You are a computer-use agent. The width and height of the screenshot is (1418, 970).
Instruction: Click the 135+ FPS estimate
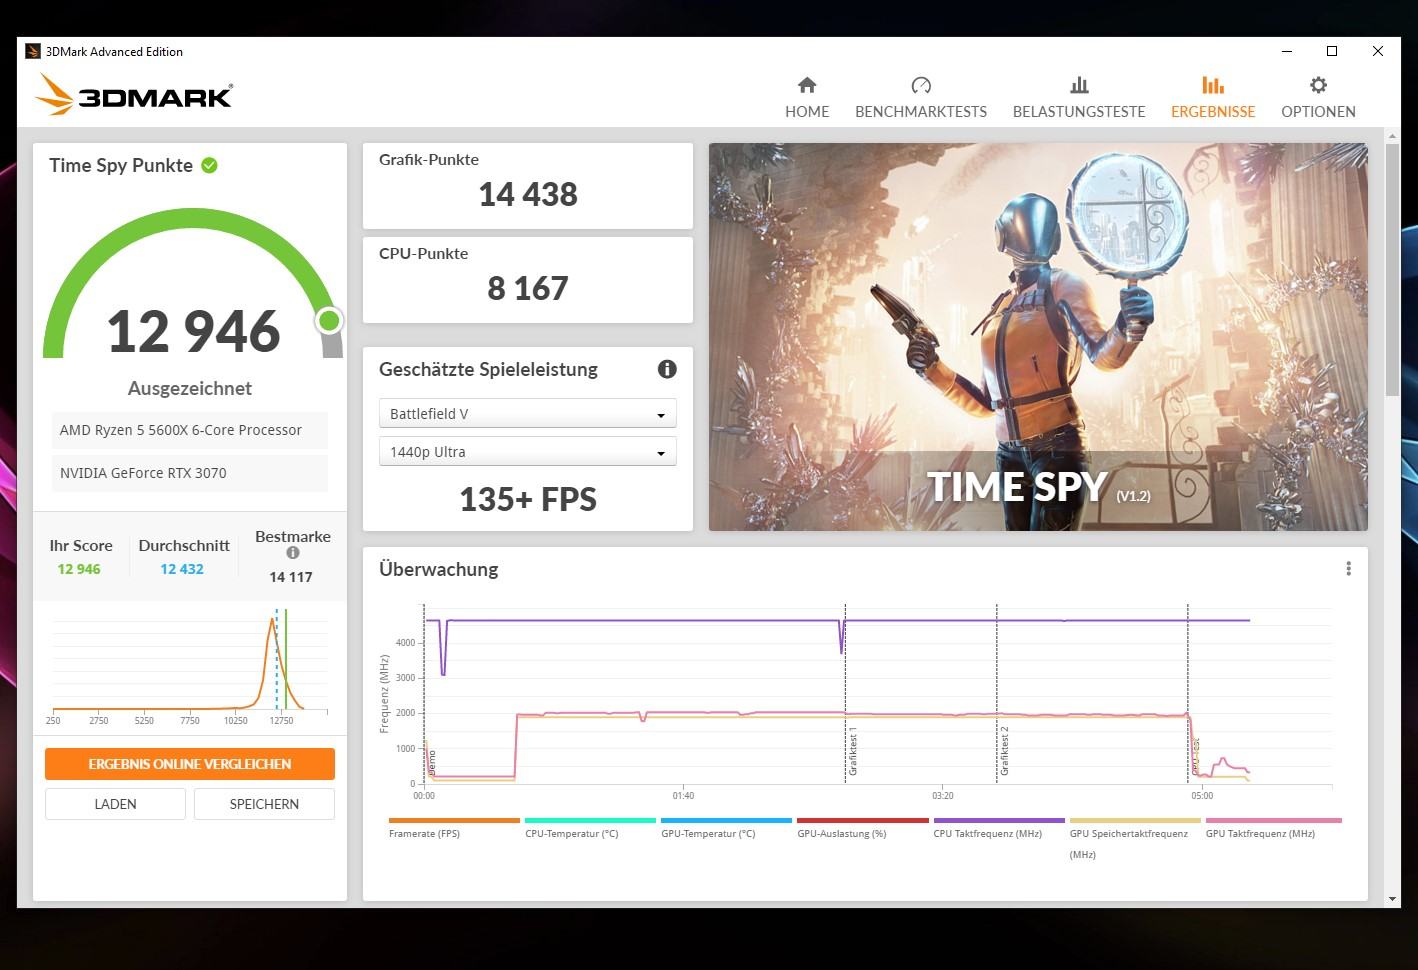(x=528, y=499)
